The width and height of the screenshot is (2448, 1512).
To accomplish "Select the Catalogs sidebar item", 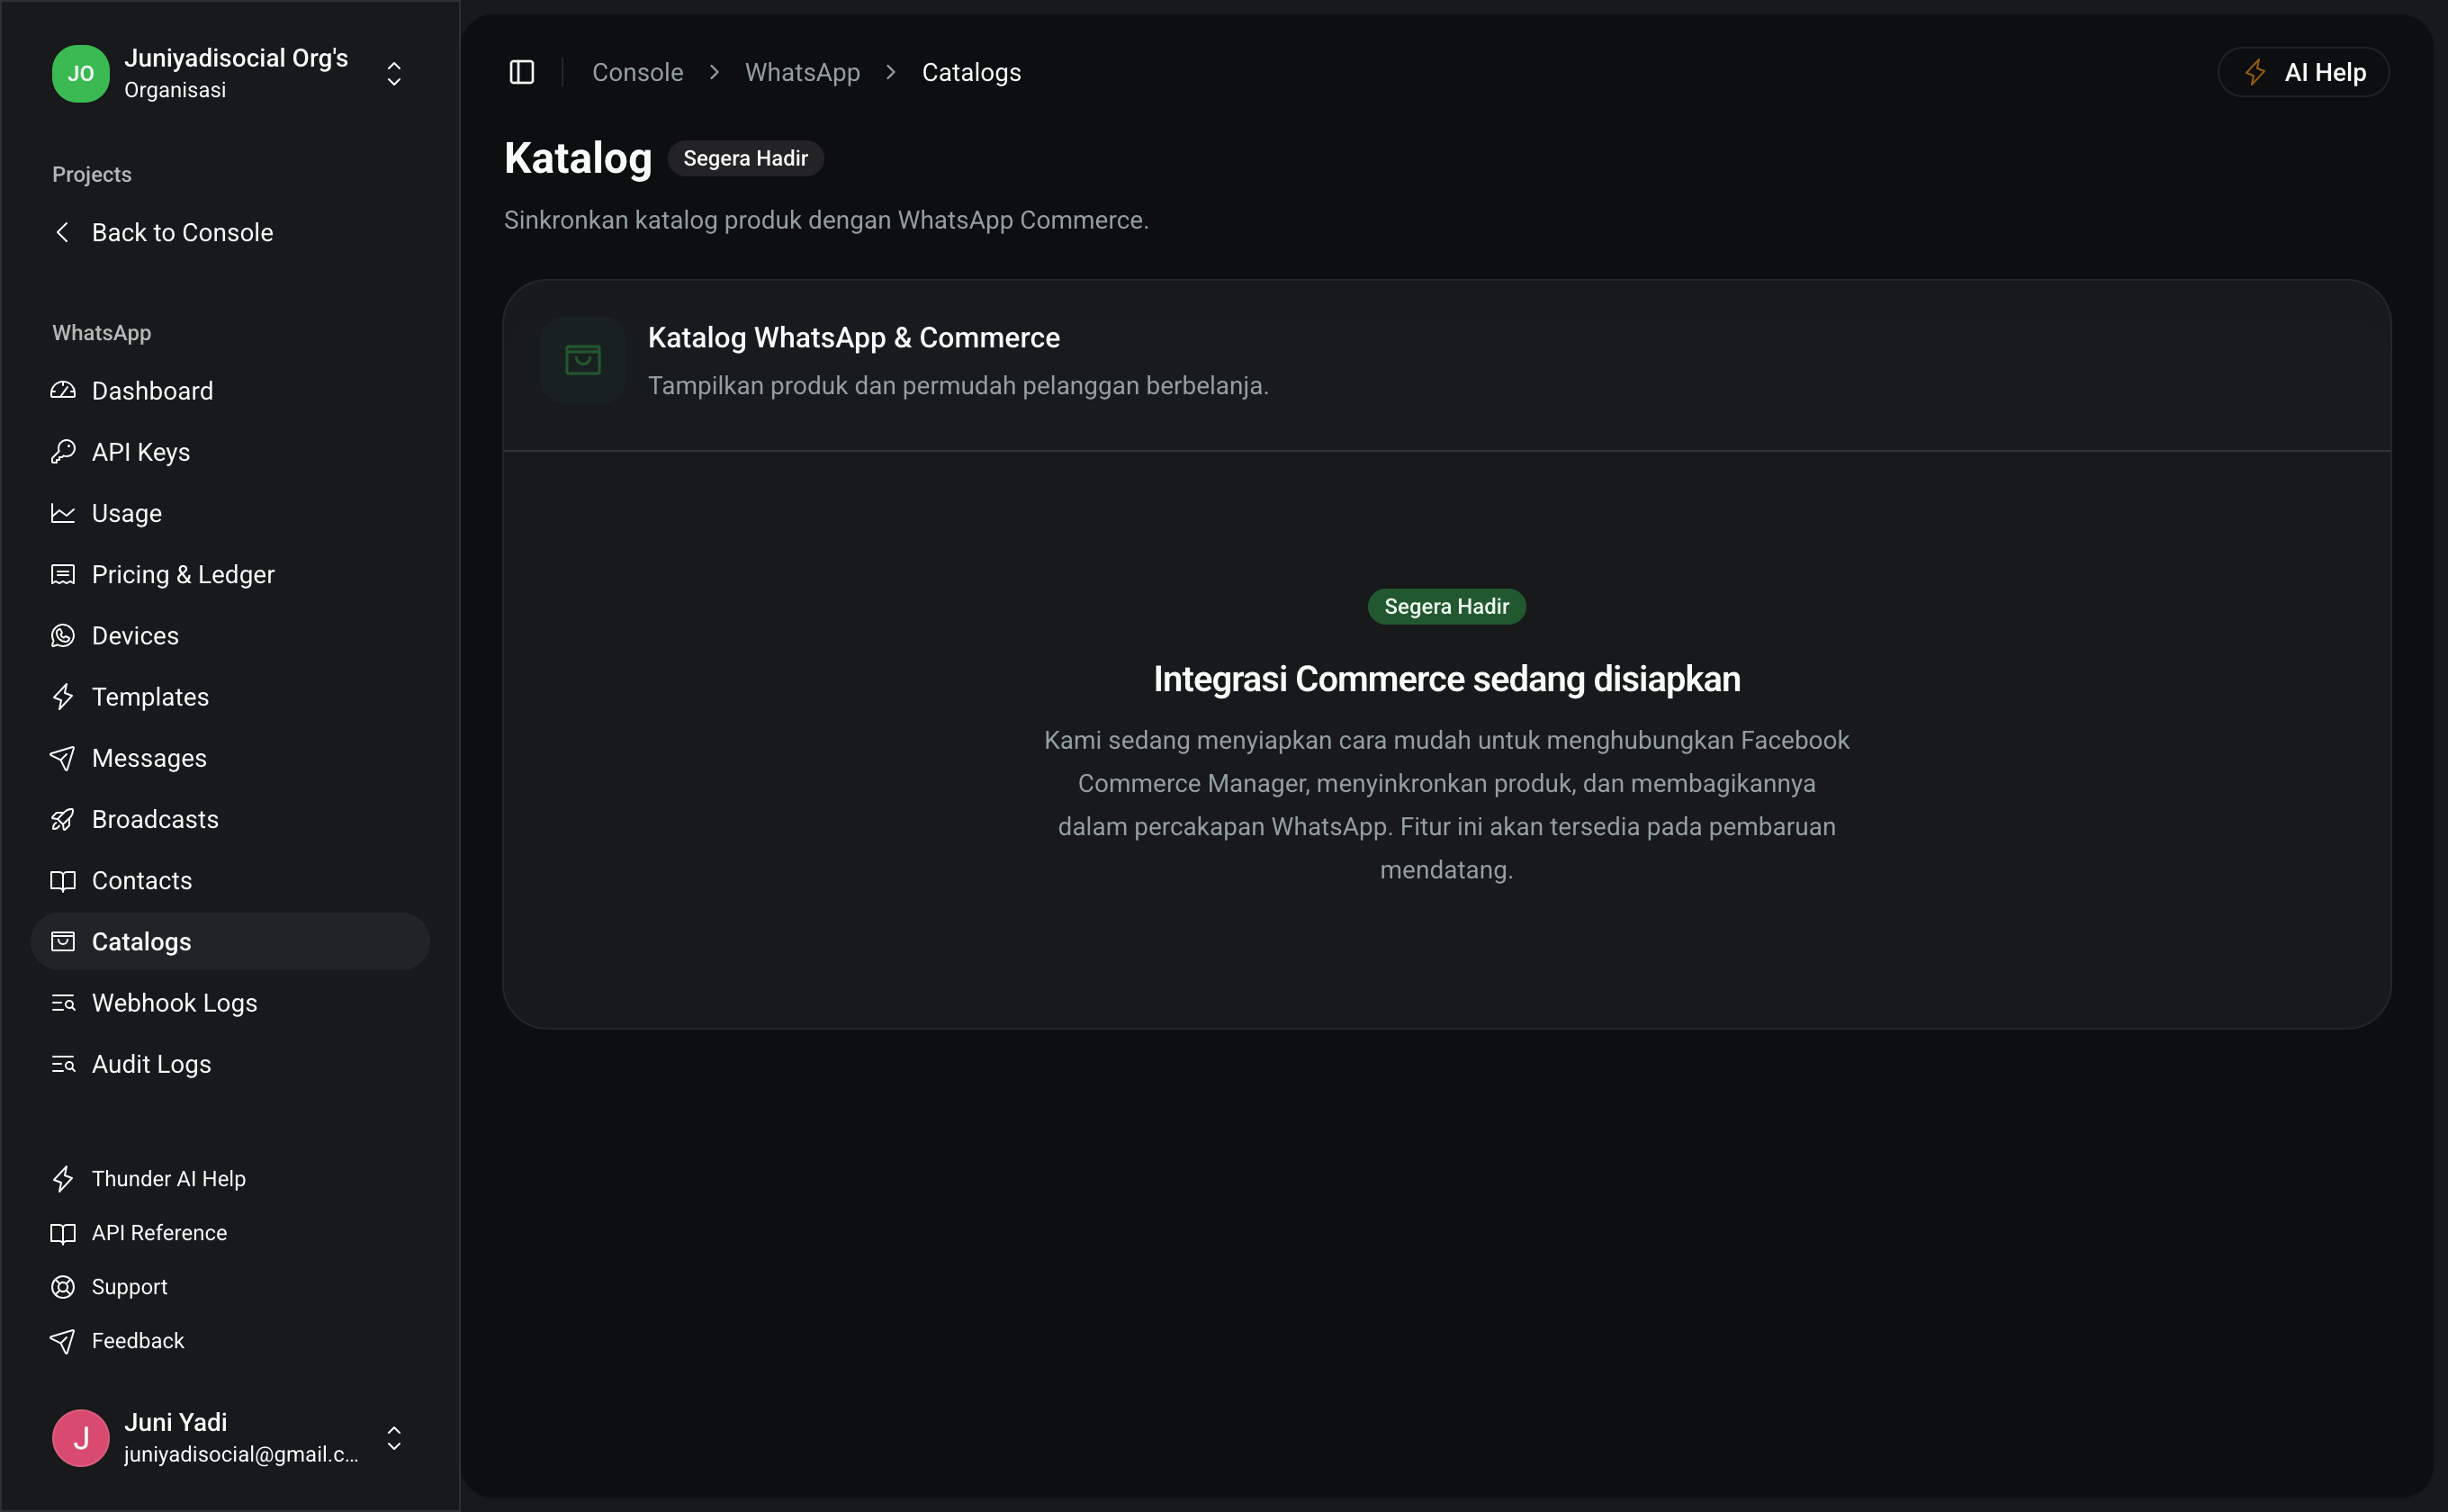I will (230, 942).
